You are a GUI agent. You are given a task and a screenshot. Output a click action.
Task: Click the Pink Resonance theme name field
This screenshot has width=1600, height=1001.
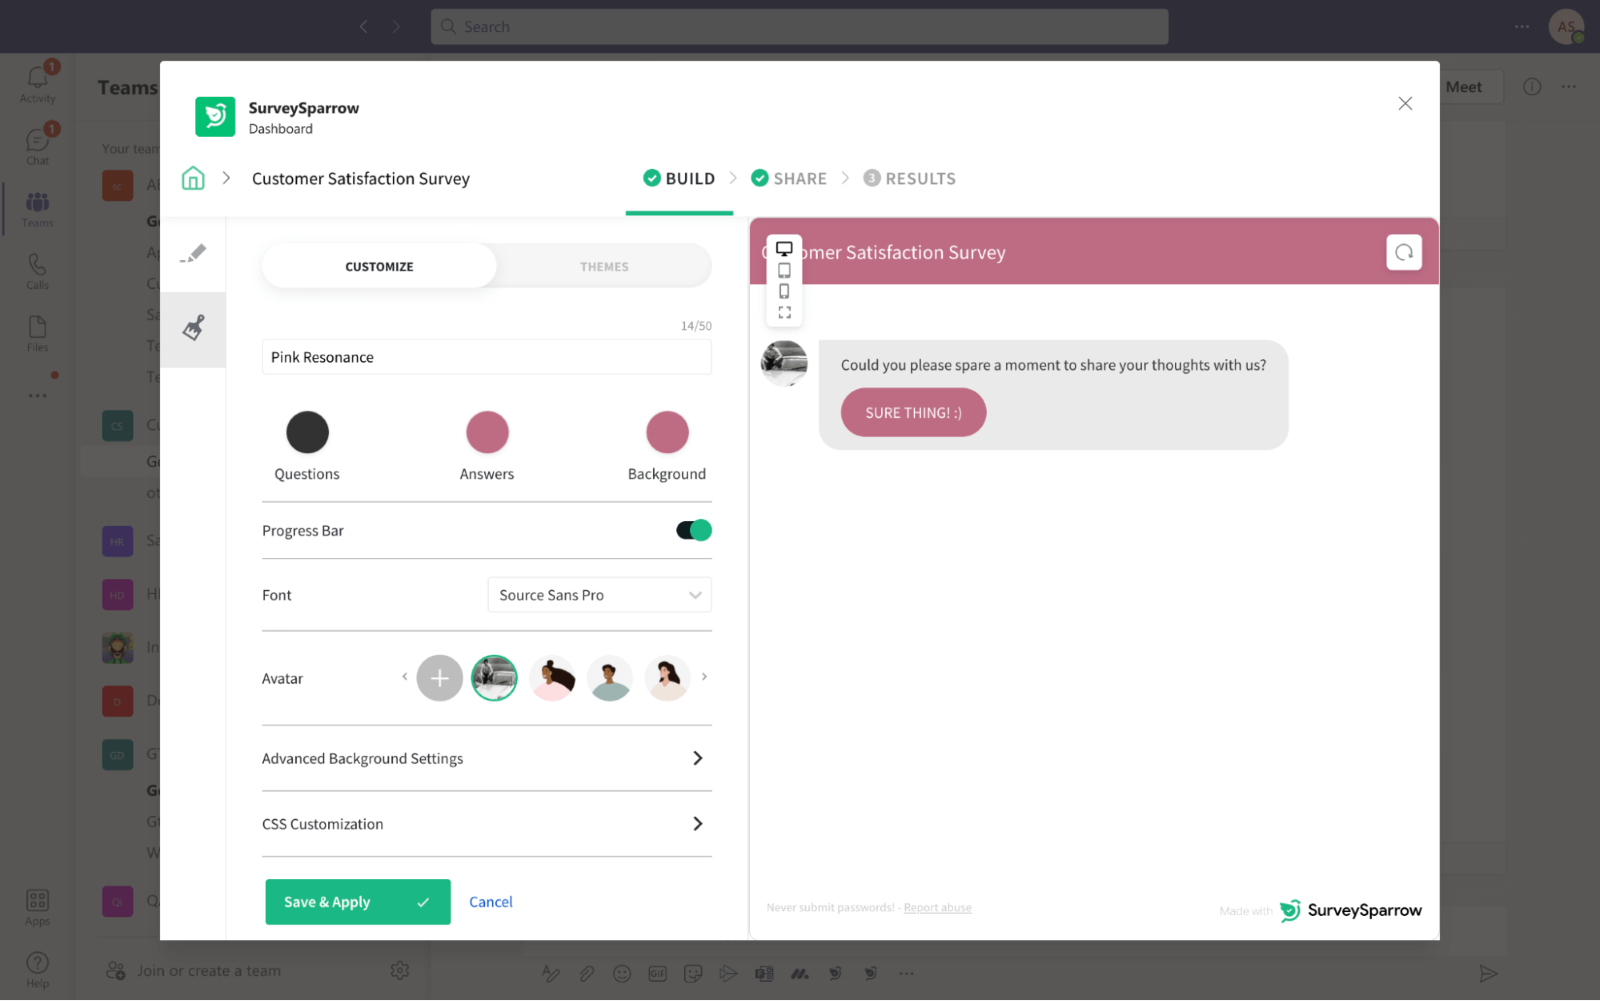(x=486, y=356)
